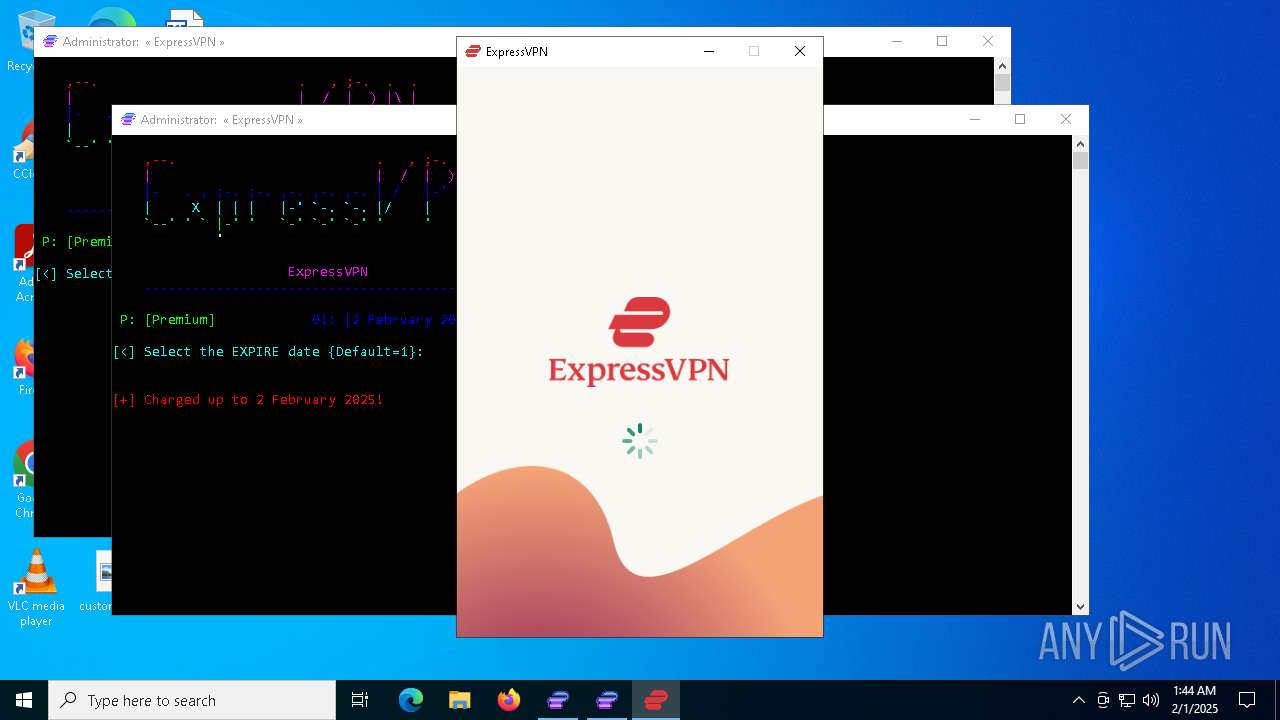Screen dimensions: 1280x720
Task: Close the front Administrator console window
Action: tap(1066, 119)
